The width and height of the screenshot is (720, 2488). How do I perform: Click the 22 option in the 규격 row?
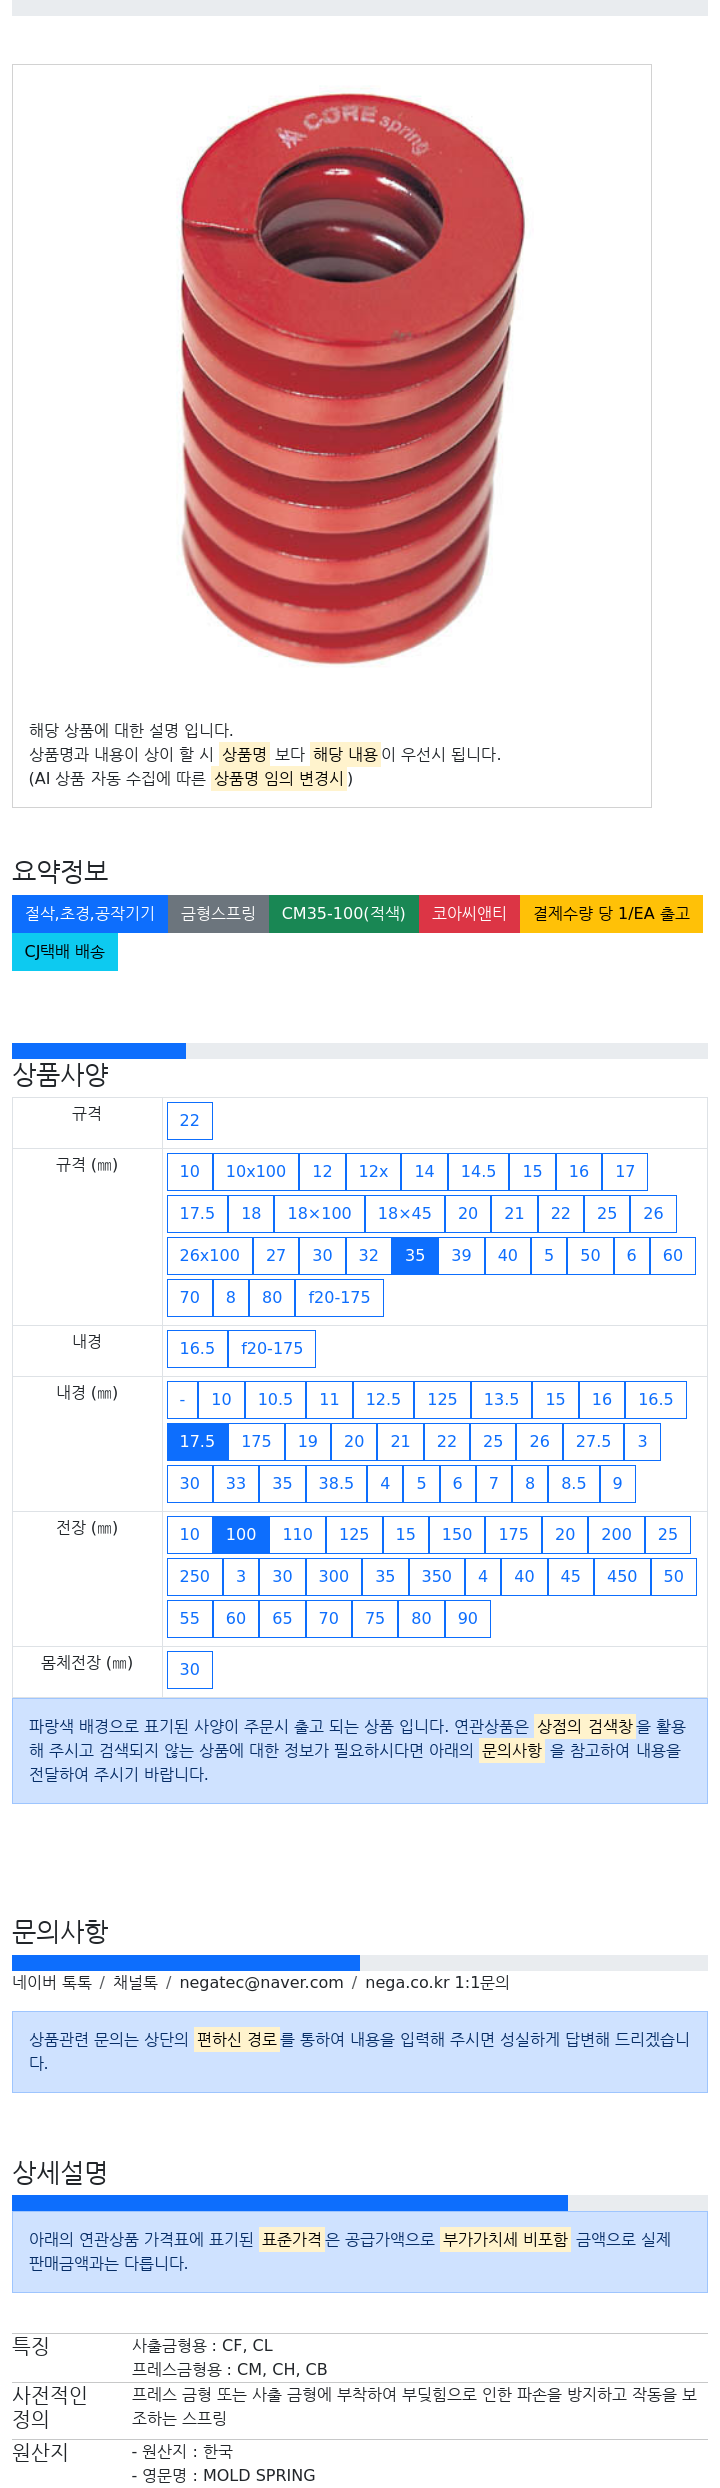coord(190,1121)
